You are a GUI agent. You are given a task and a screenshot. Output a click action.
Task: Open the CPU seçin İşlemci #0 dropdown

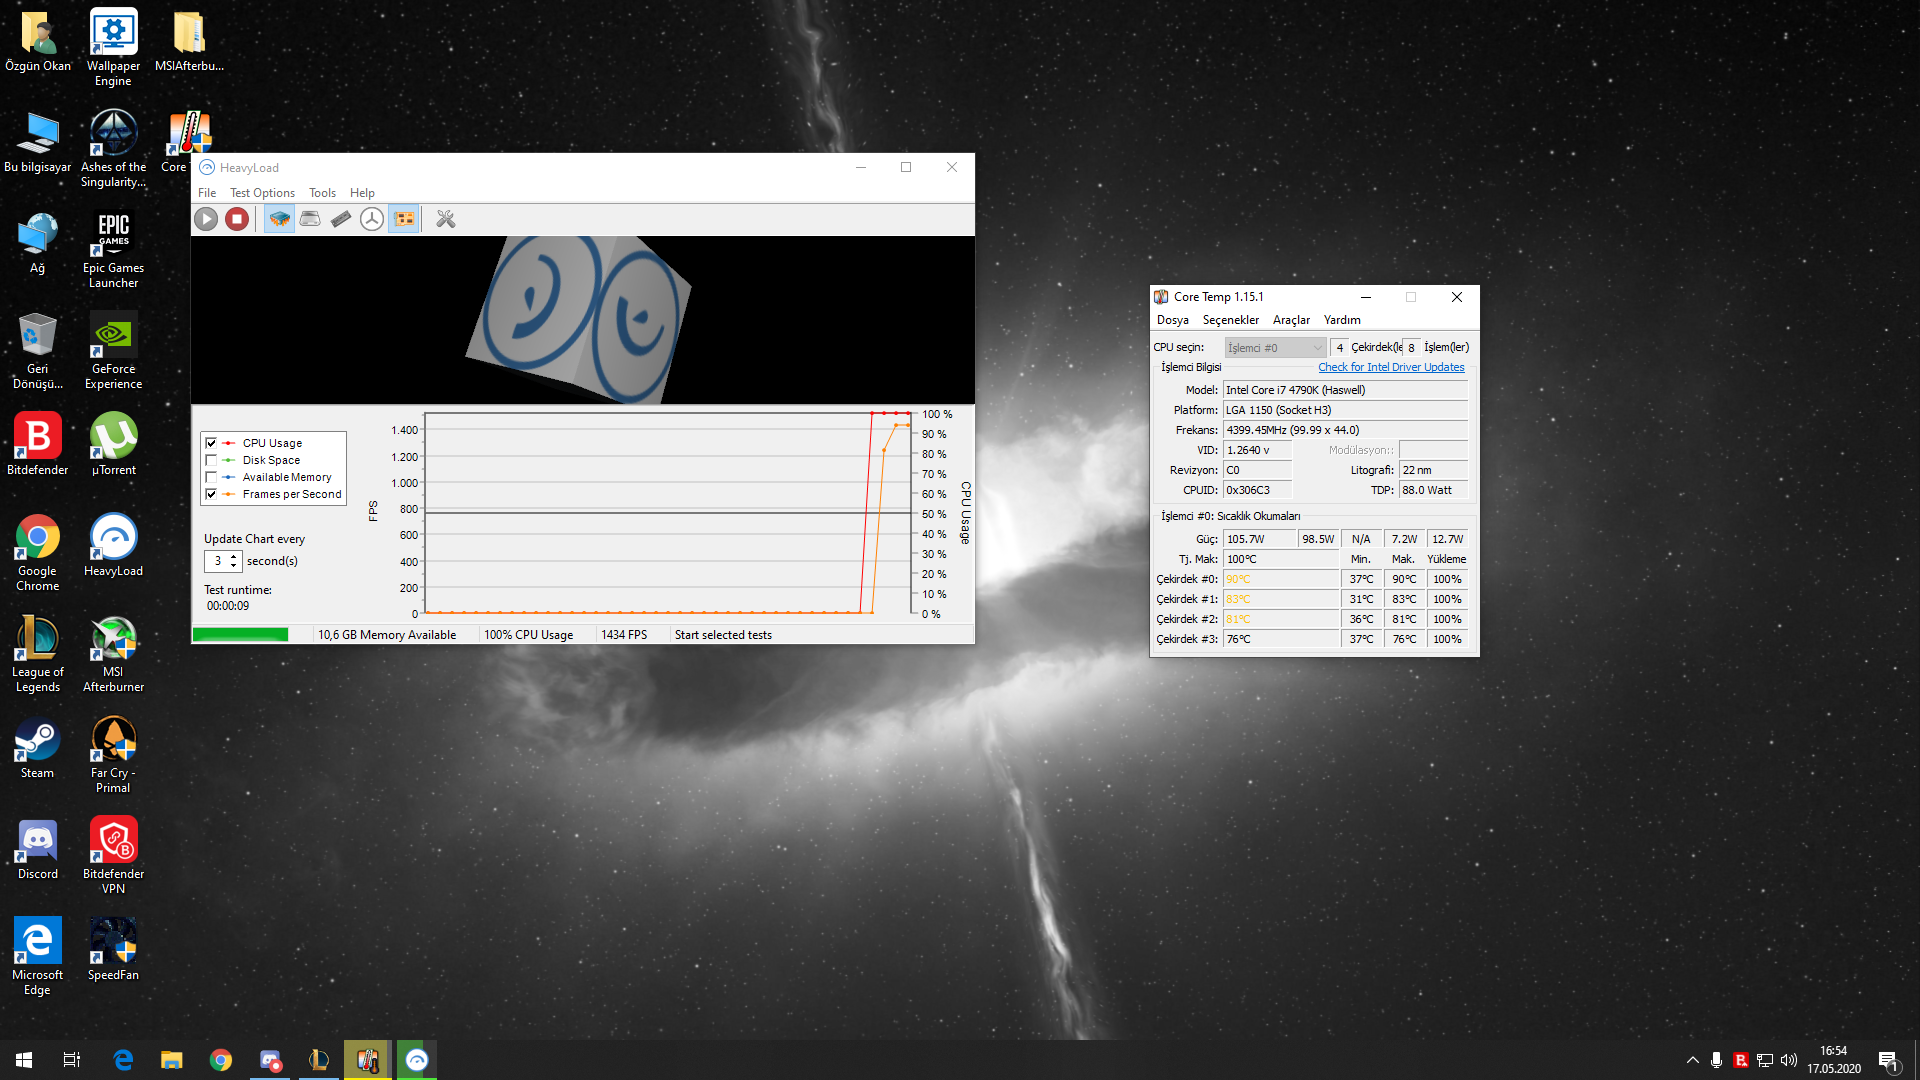[1275, 348]
